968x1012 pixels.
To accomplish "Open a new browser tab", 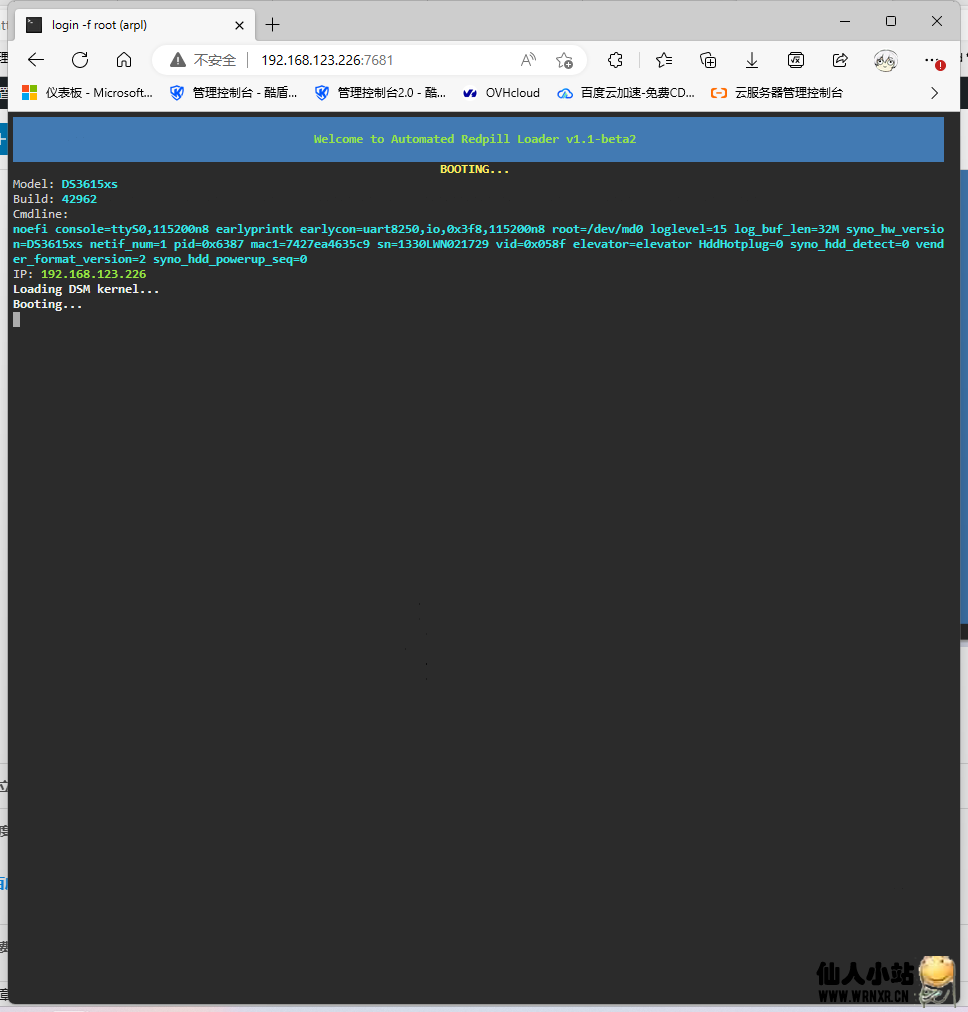I will pyautogui.click(x=273, y=24).
